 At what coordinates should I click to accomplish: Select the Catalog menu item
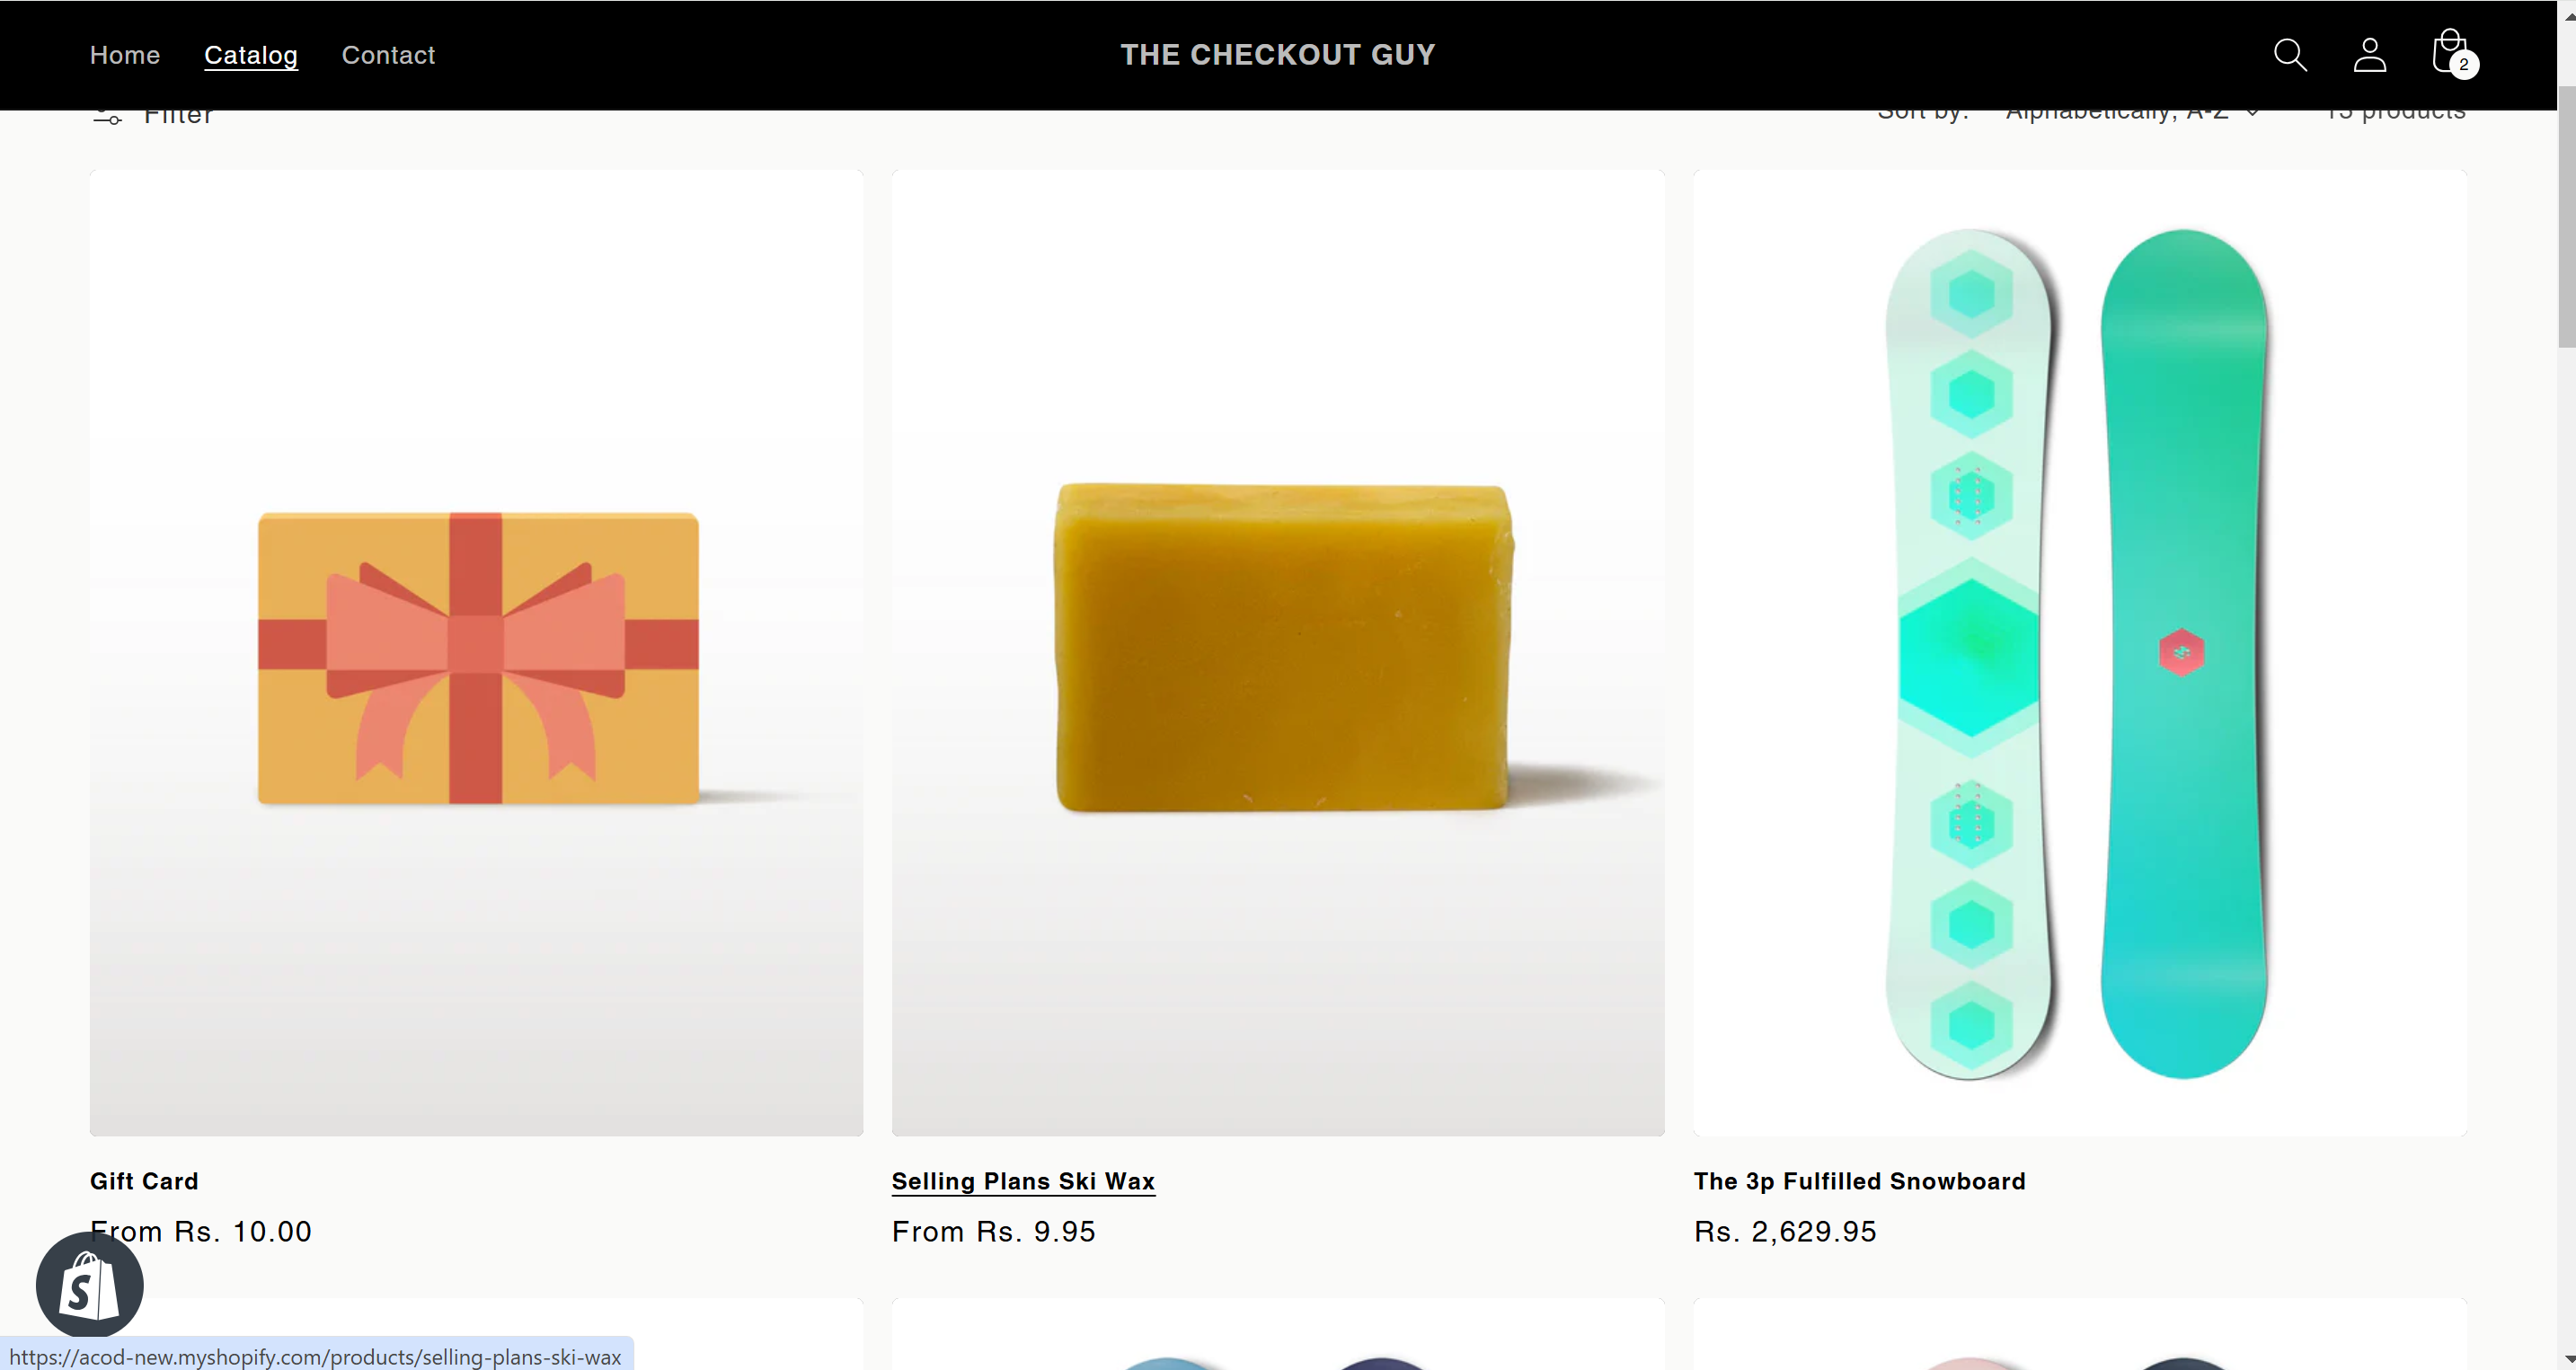[x=251, y=55]
